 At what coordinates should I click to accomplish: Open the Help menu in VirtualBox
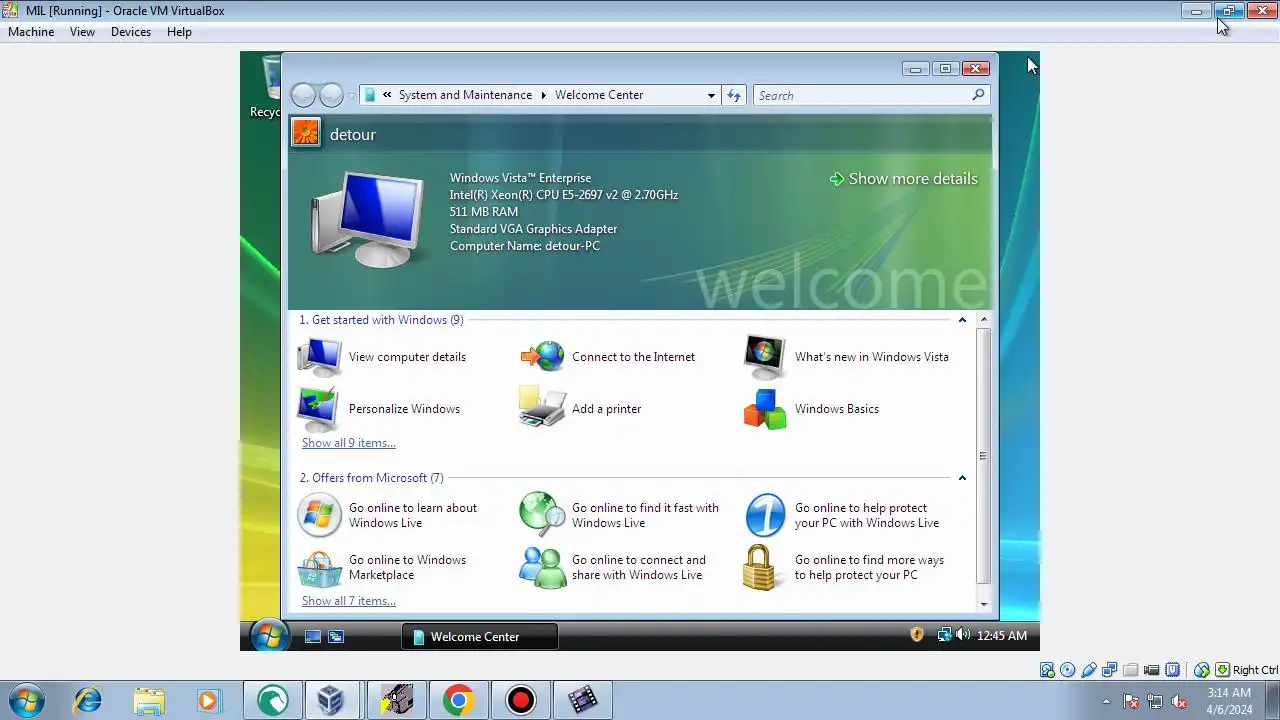click(x=179, y=32)
